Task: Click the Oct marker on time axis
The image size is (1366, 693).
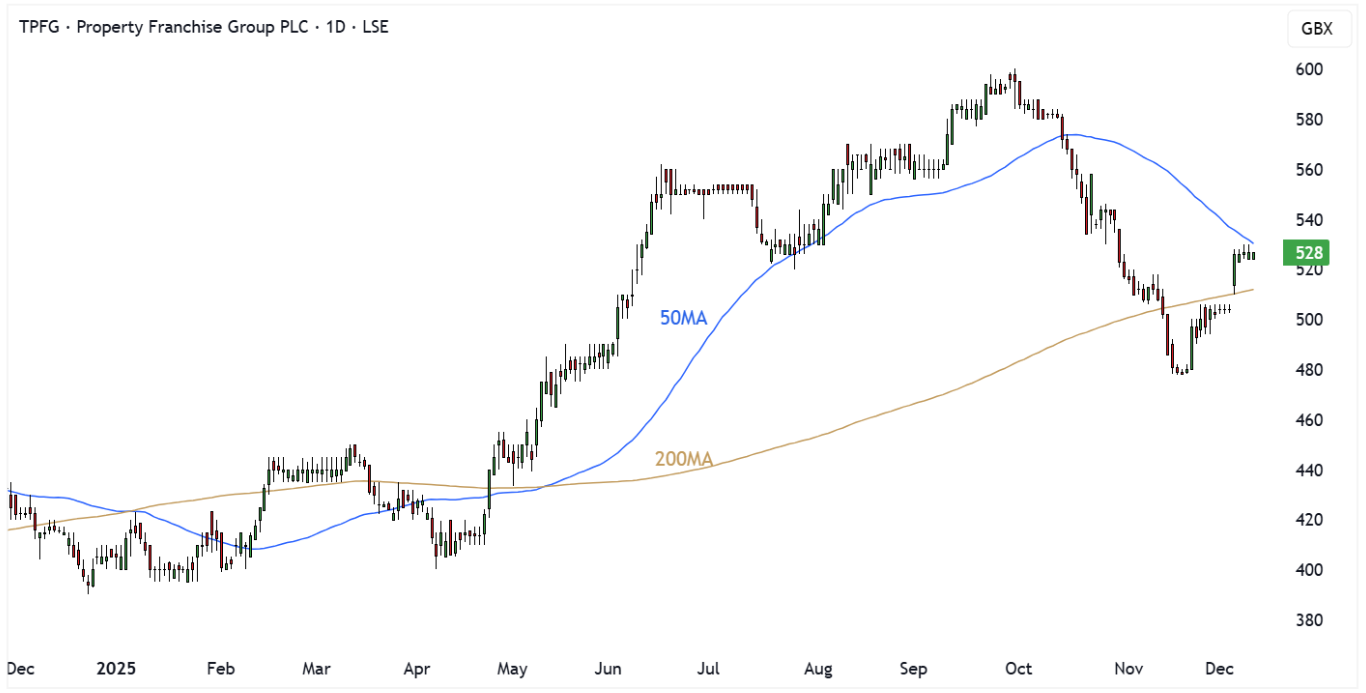Action: tap(1019, 668)
